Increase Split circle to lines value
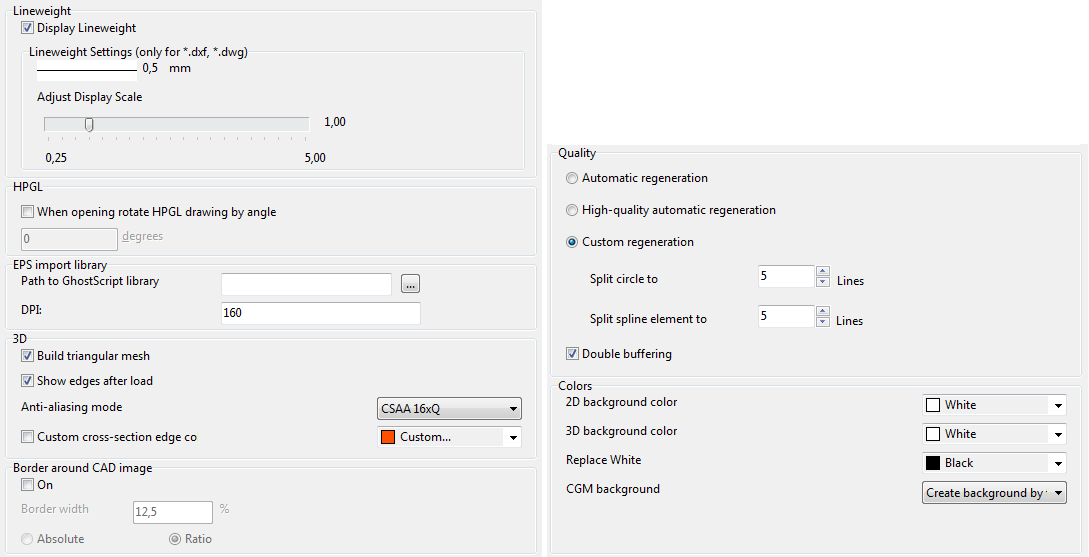The width and height of the screenshot is (1089, 557). (x=823, y=271)
